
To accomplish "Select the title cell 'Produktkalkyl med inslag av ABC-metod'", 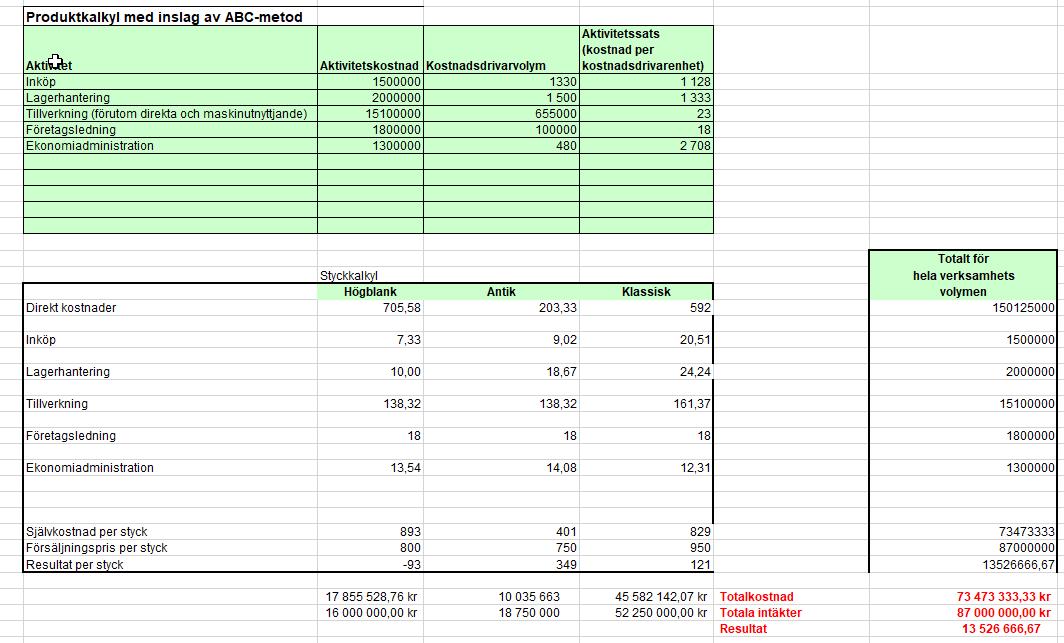I will point(164,17).
